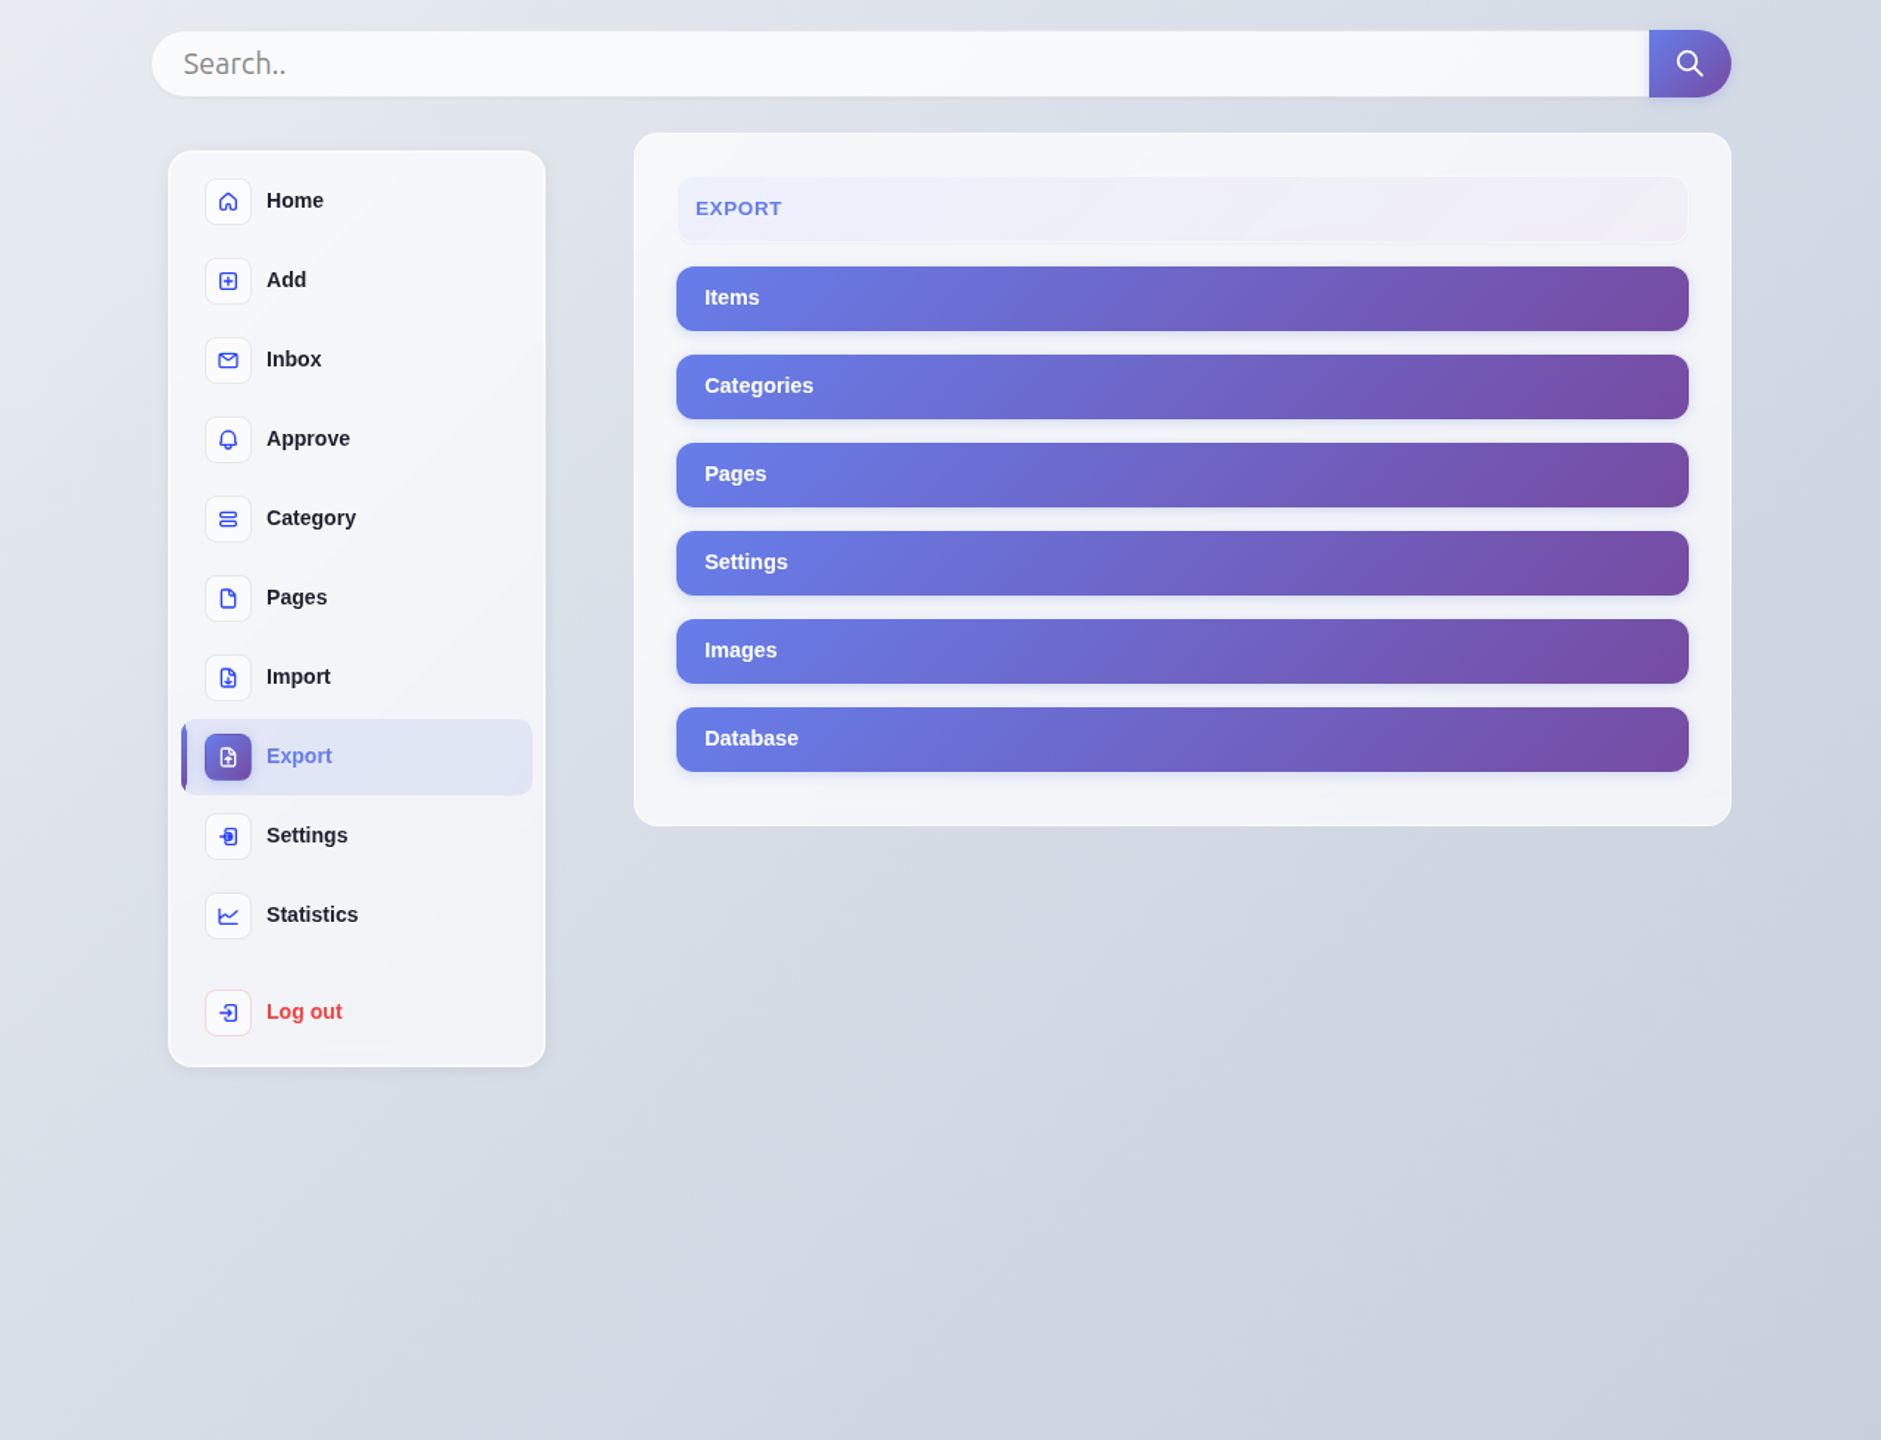Click the Approve bell icon

(228, 440)
